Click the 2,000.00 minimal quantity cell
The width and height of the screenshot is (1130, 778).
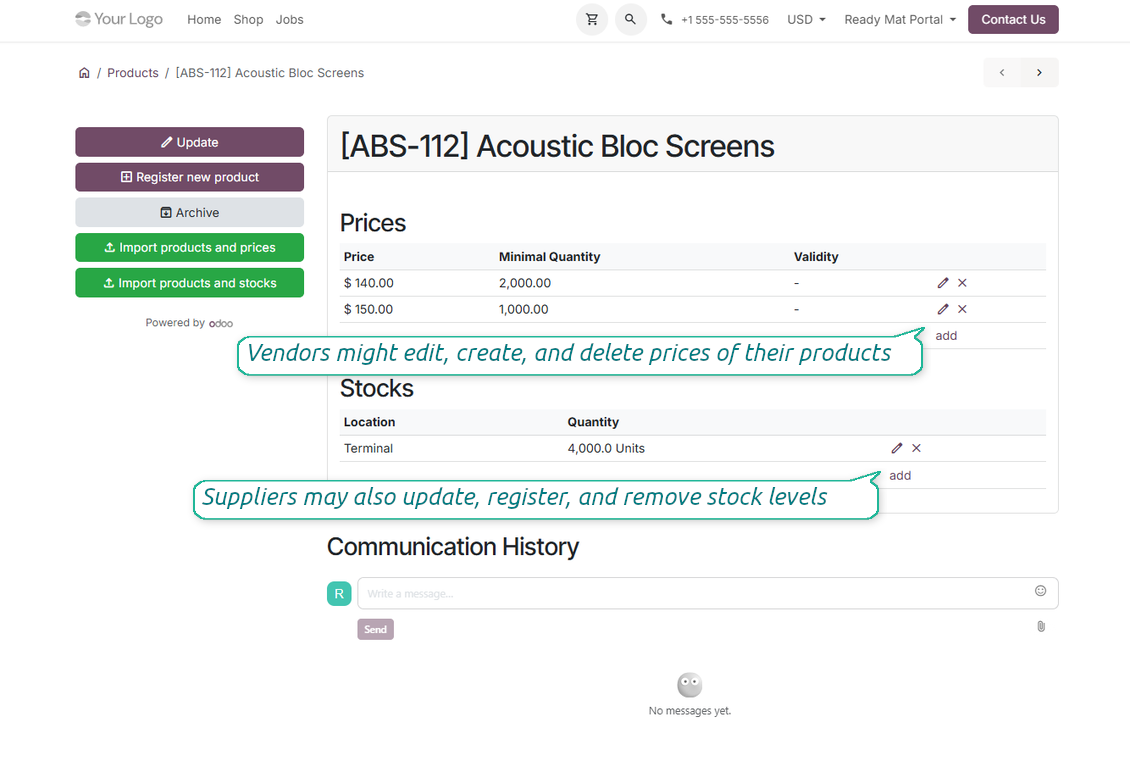tap(525, 283)
